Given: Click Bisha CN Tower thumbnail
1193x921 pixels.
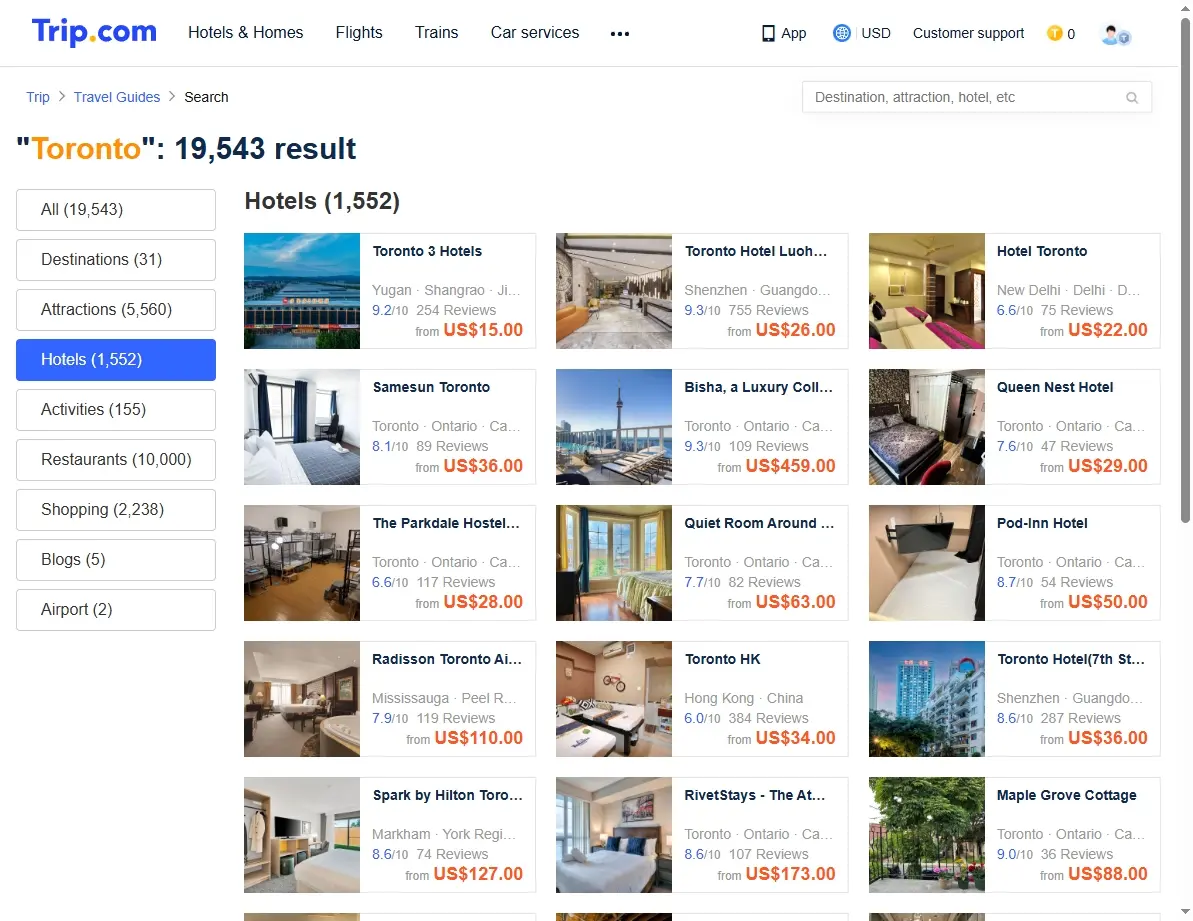Looking at the screenshot, I should pos(614,427).
